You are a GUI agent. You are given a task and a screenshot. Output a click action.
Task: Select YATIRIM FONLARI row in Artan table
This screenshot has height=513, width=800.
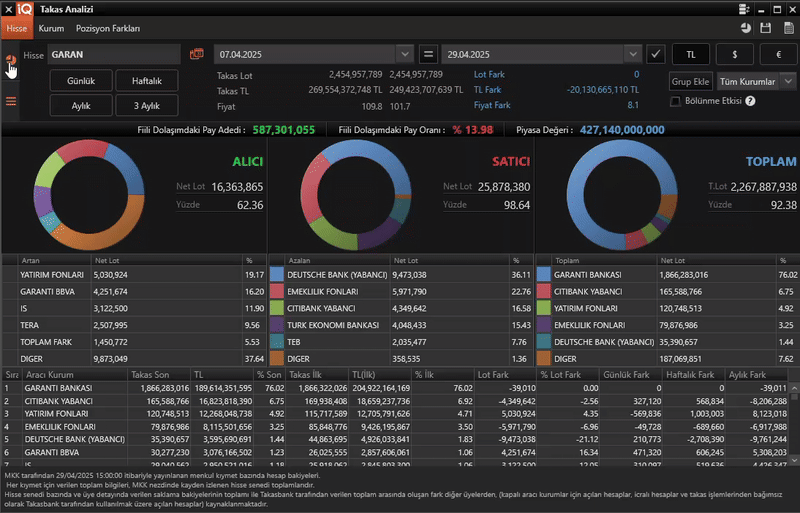pos(134,275)
